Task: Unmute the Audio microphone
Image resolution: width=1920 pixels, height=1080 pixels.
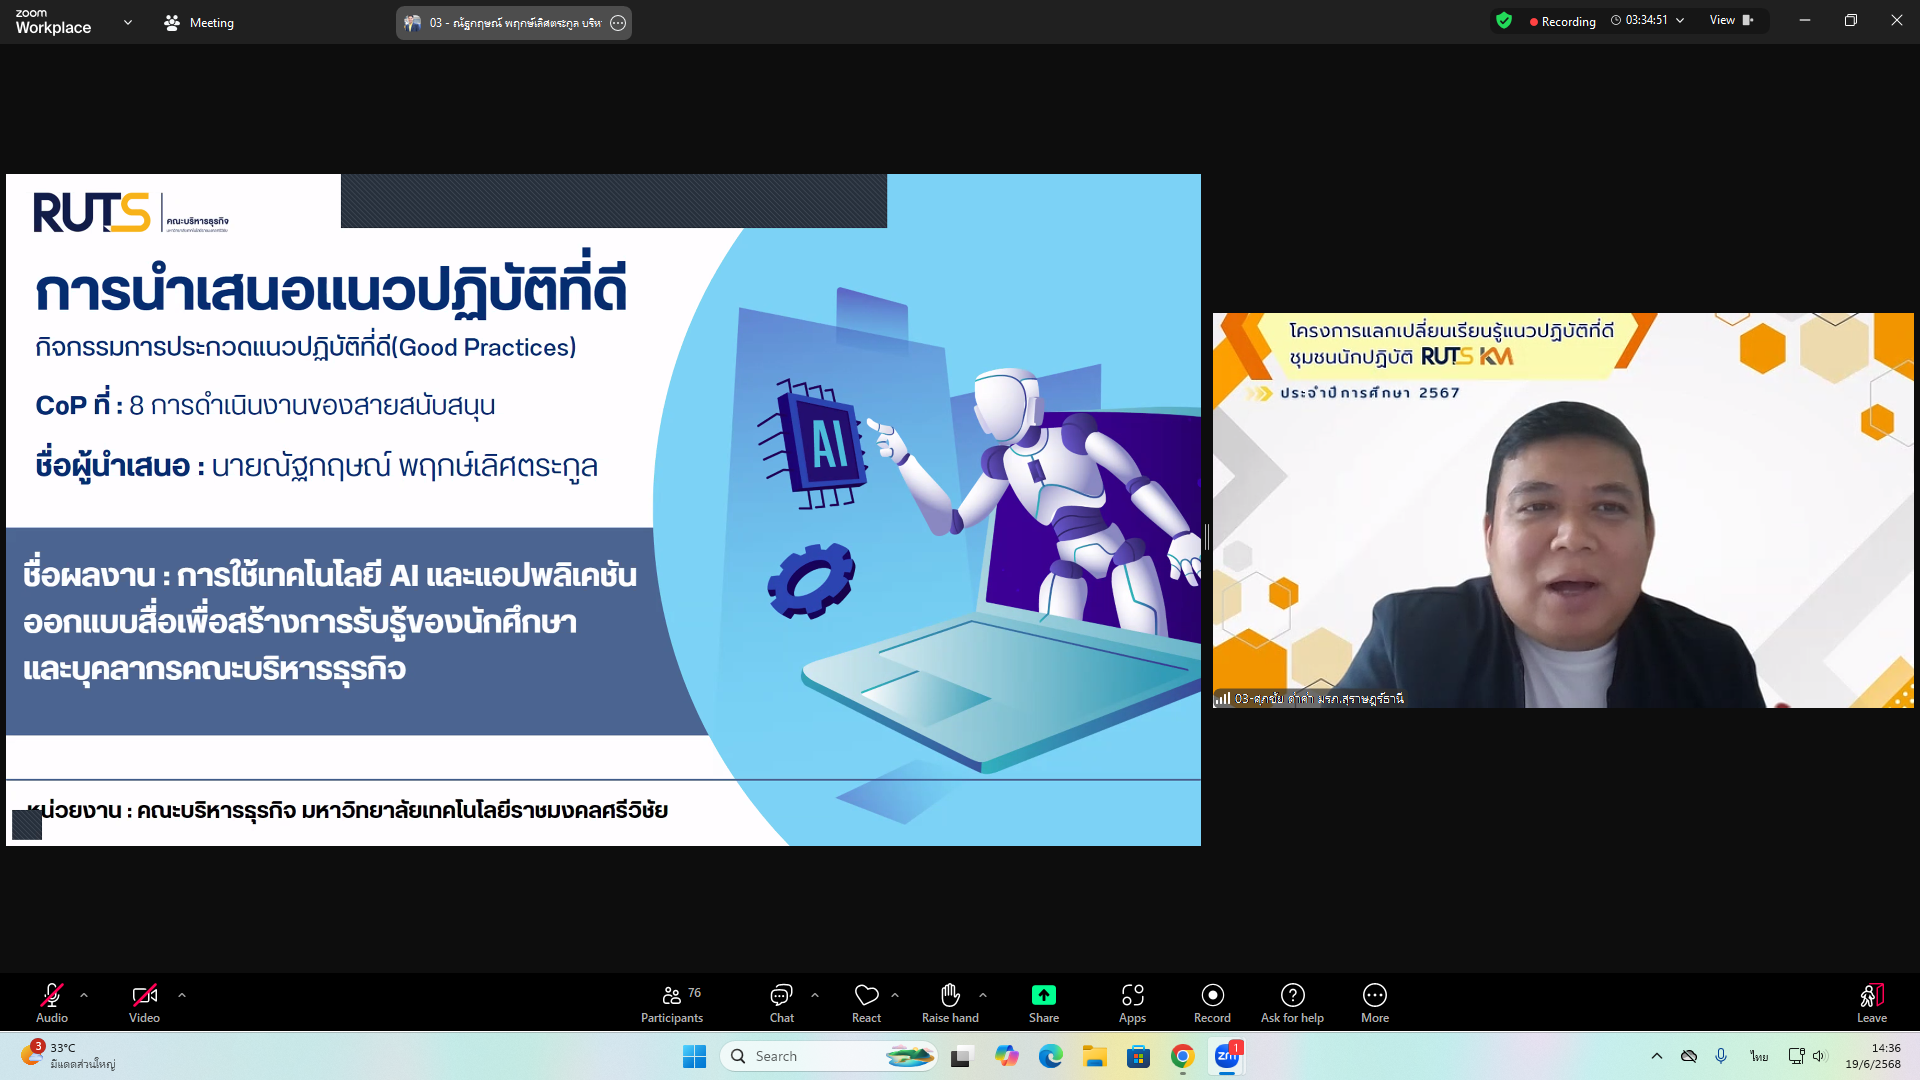Action: (x=52, y=1002)
